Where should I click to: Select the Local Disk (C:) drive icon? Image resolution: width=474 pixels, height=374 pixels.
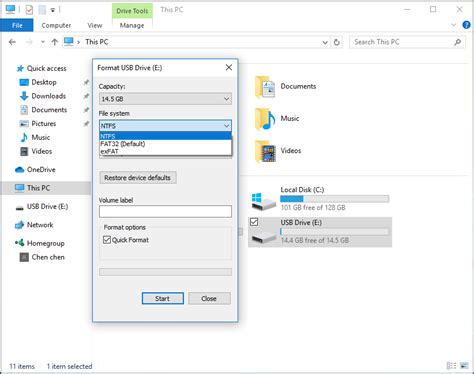[264, 201]
